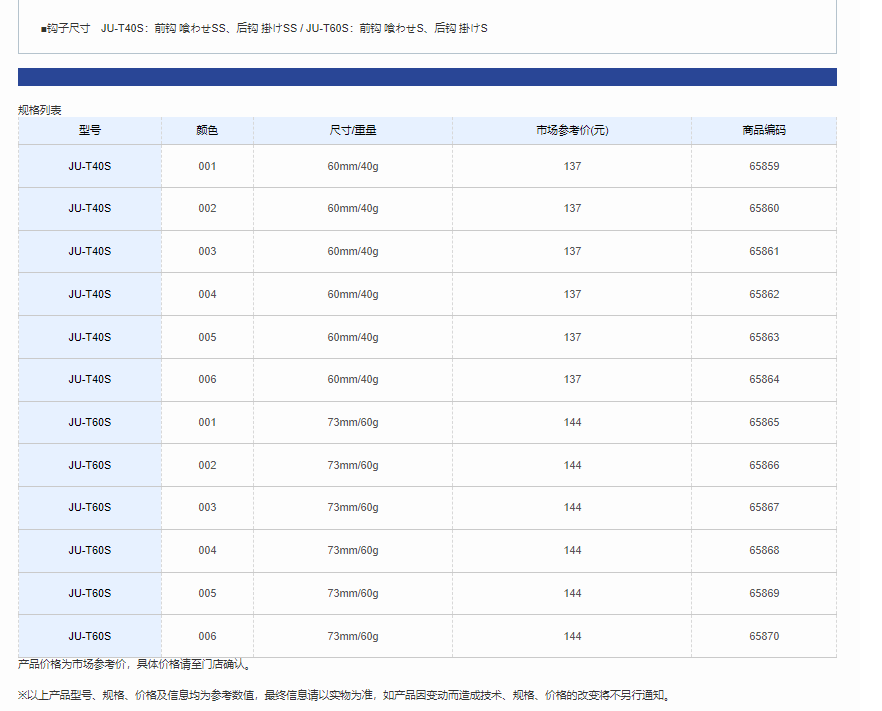Click the 型号 column header
Viewport: 882px width, 711px height.
coord(90,130)
